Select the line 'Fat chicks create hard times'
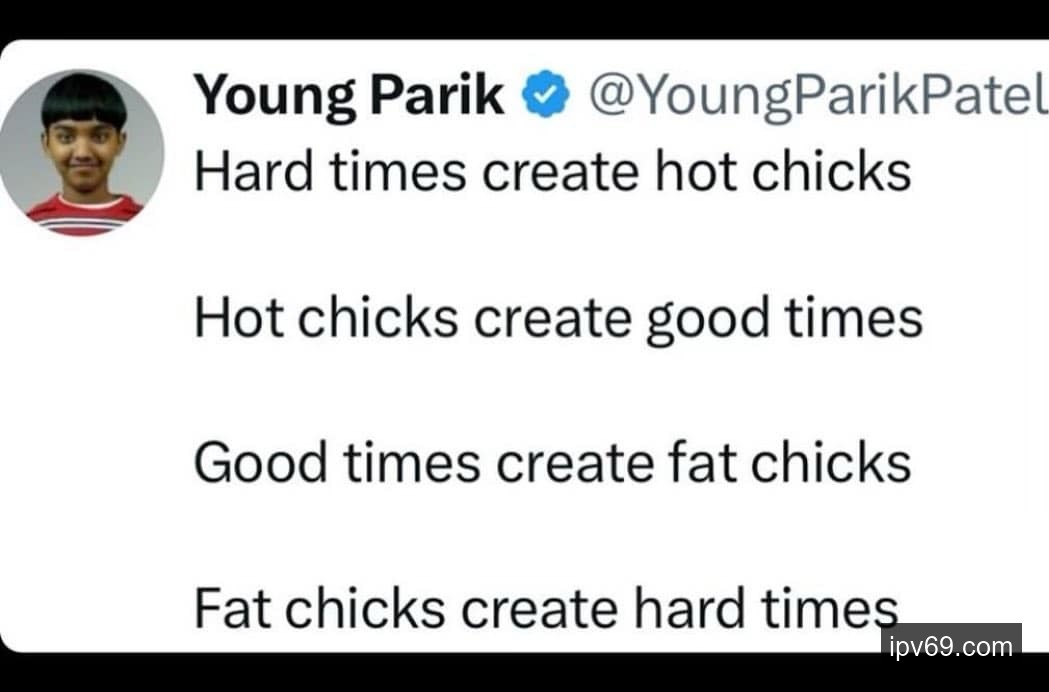This screenshot has width=1049, height=692. coord(546,609)
